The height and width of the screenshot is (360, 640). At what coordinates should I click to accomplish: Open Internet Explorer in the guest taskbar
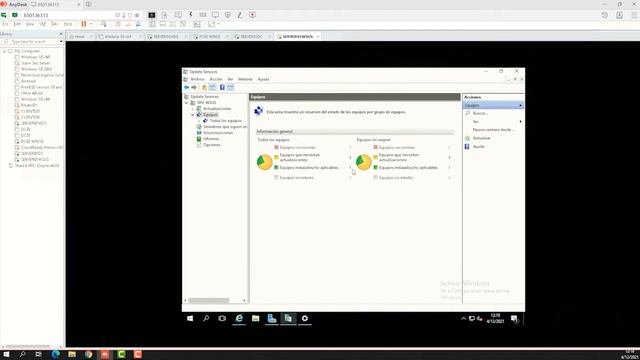click(x=239, y=318)
